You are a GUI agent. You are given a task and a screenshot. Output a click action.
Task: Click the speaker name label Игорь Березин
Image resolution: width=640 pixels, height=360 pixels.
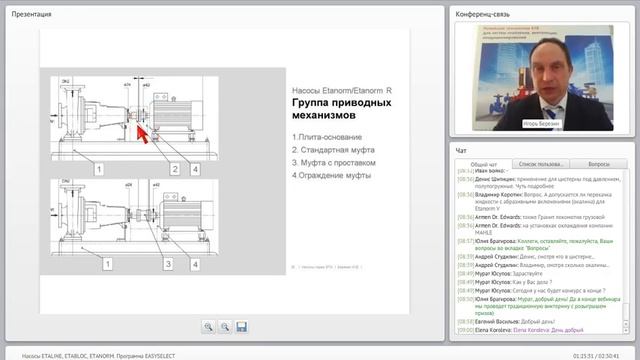541,124
